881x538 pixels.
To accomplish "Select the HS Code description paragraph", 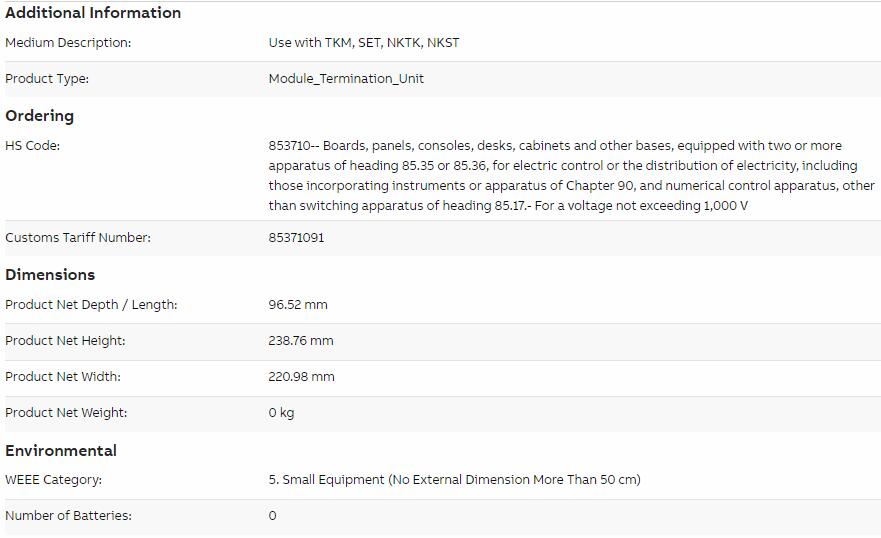I will pos(571,176).
